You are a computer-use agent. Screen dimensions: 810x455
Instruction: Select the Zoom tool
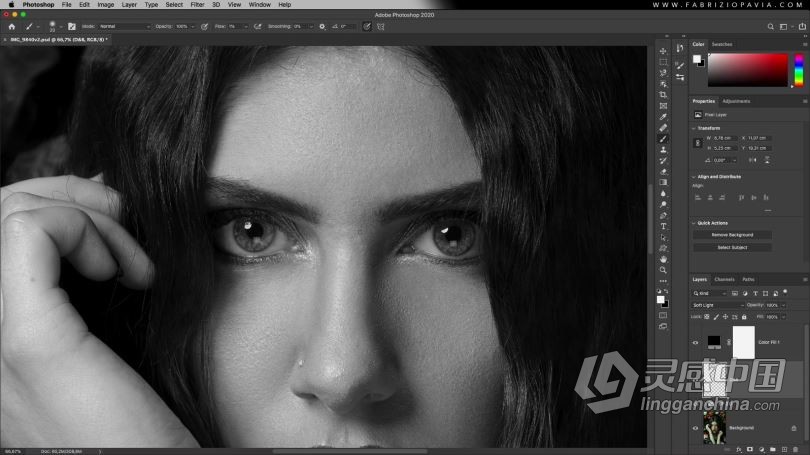pos(663,270)
